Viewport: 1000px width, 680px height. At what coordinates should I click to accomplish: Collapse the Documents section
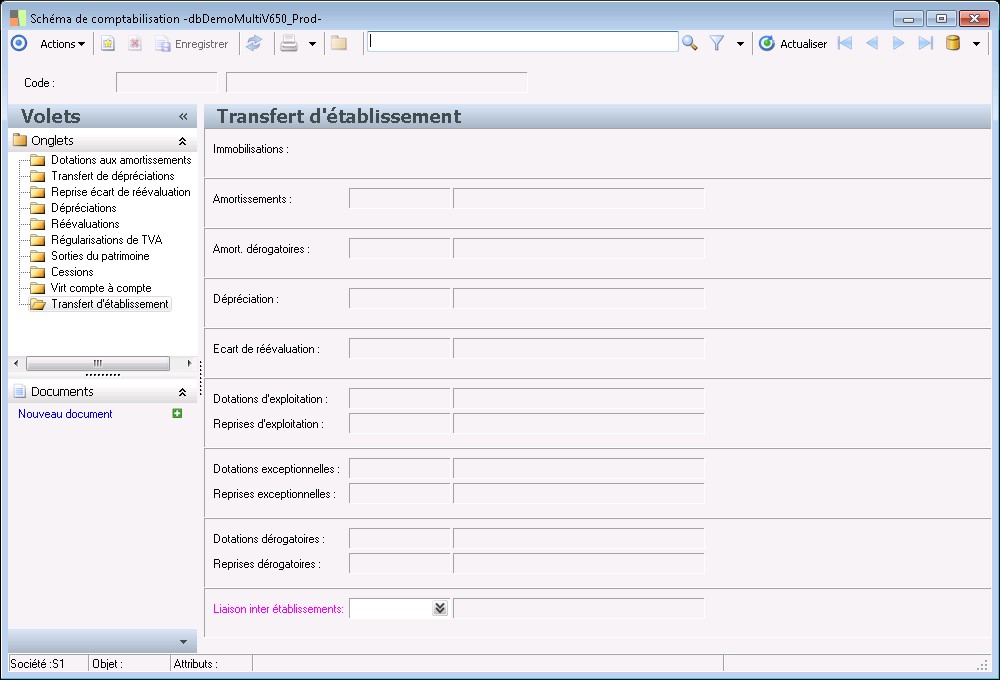coord(182,392)
